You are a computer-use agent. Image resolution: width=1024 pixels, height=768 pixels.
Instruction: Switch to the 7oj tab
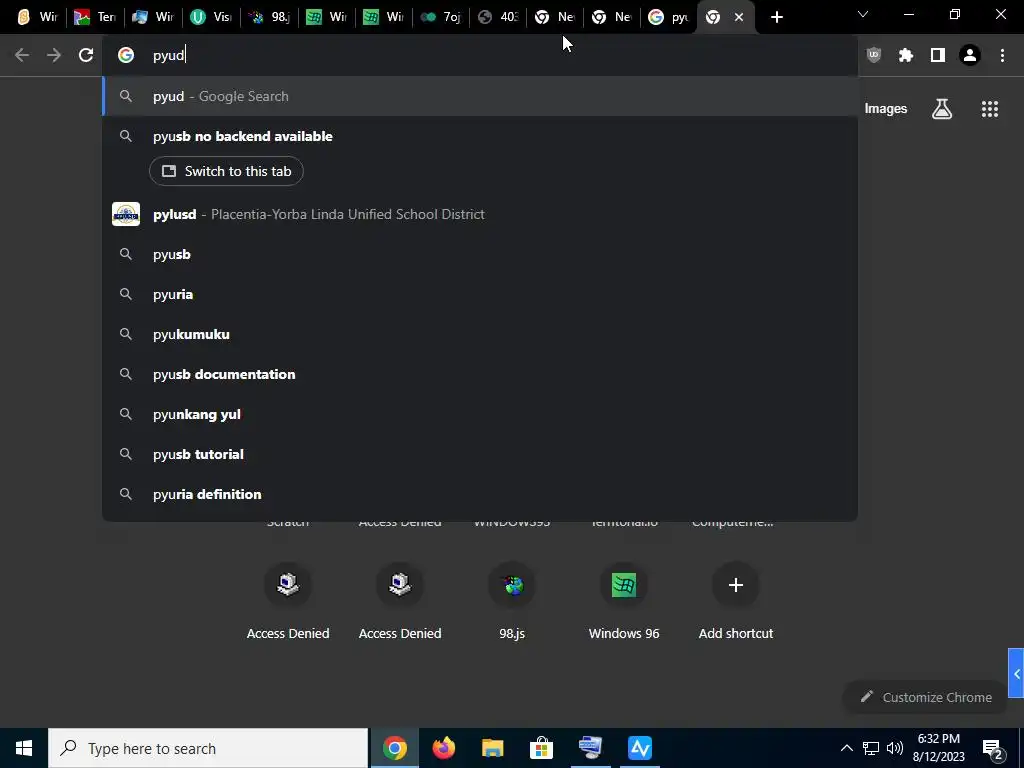(441, 17)
